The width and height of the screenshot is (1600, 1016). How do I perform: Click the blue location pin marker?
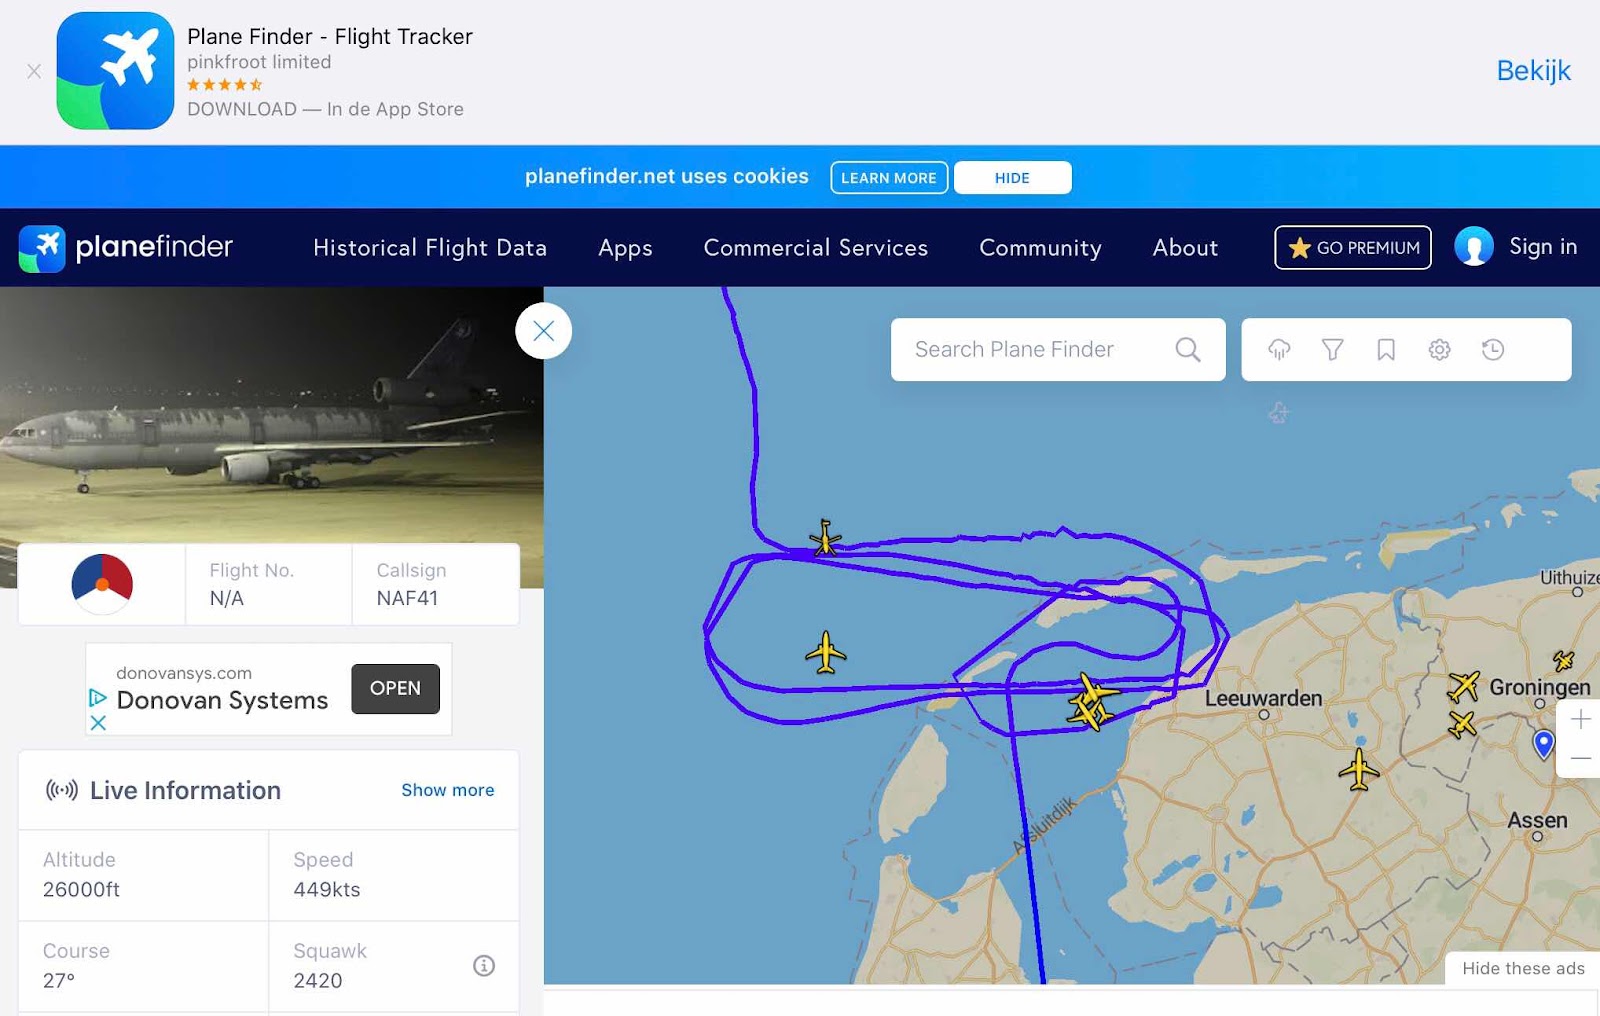pyautogui.click(x=1544, y=744)
